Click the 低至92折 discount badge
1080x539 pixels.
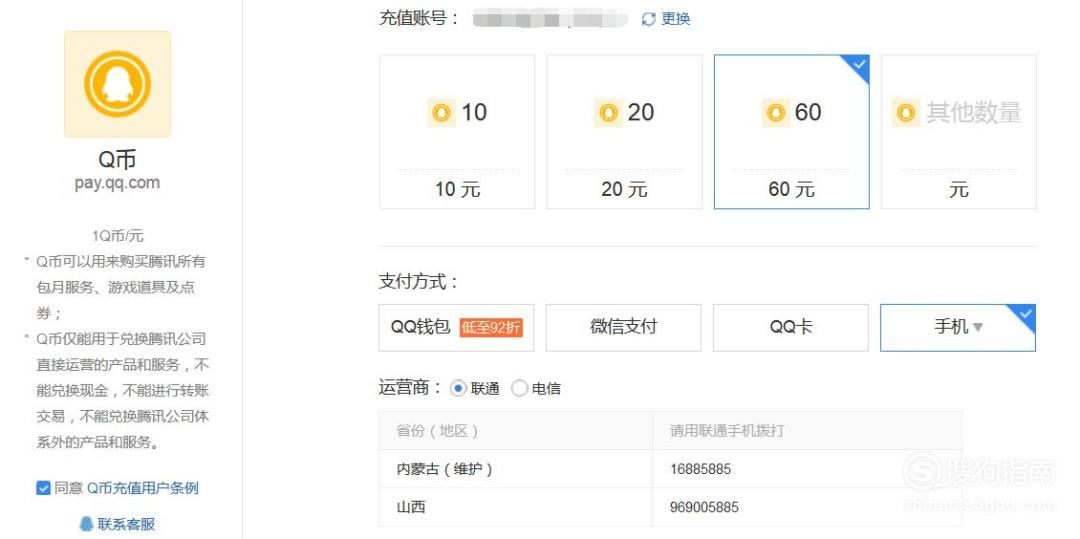pos(491,328)
